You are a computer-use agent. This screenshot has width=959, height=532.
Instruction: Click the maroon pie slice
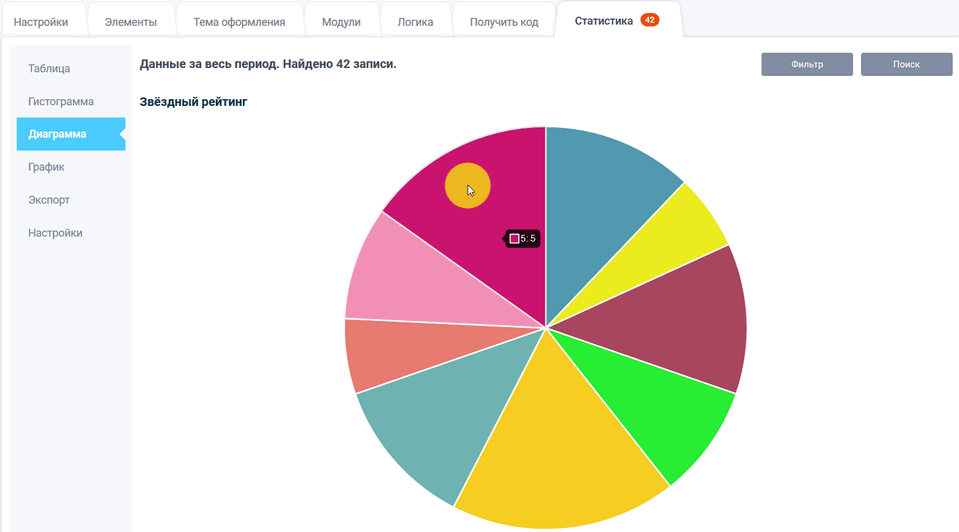tap(690, 320)
